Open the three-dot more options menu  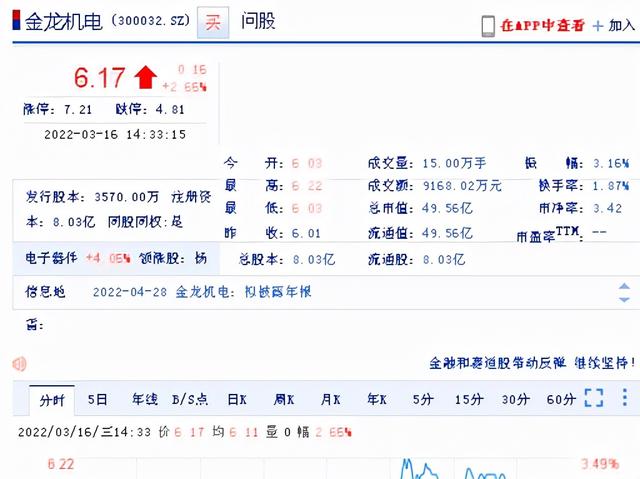624,397
